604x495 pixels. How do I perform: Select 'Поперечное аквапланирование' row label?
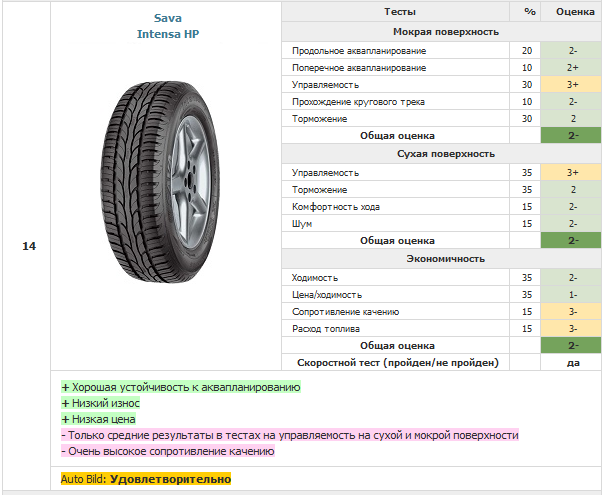pyautogui.click(x=359, y=68)
